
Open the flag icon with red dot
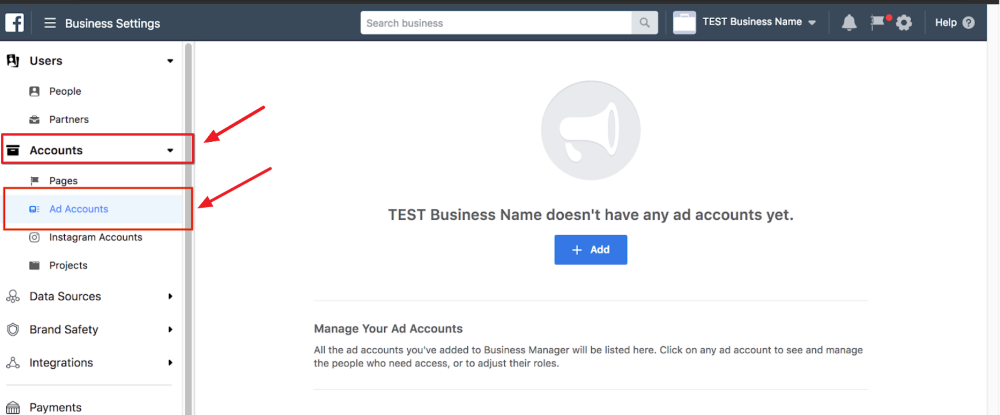[x=879, y=22]
